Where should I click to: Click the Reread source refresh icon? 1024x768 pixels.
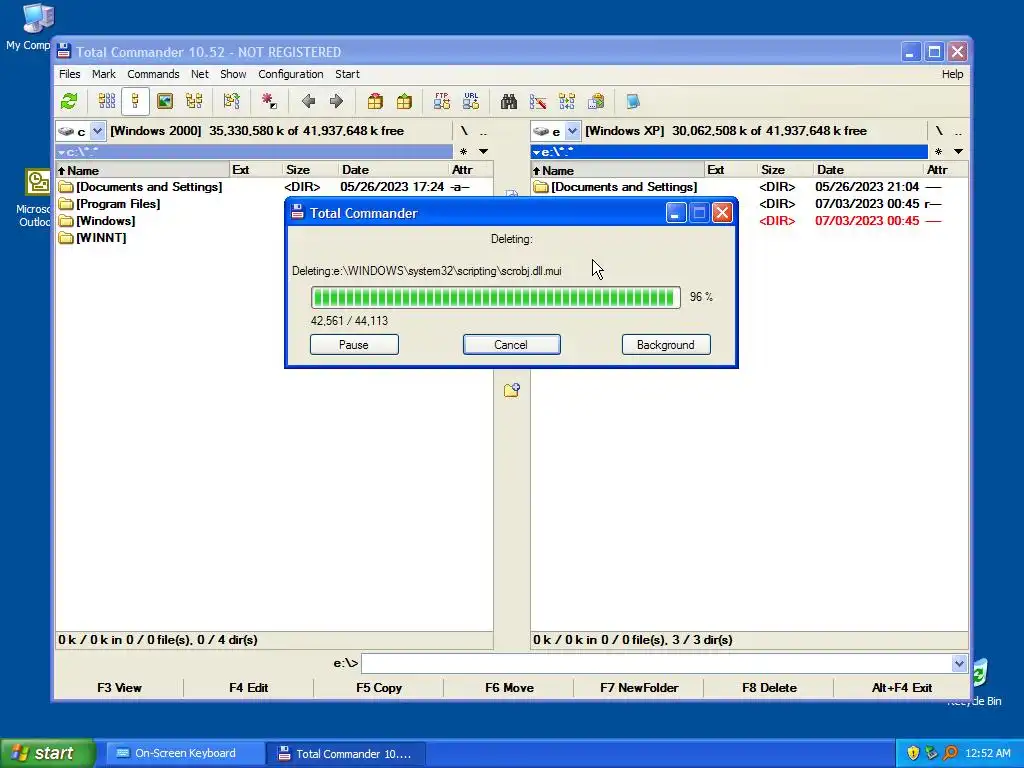pos(69,101)
